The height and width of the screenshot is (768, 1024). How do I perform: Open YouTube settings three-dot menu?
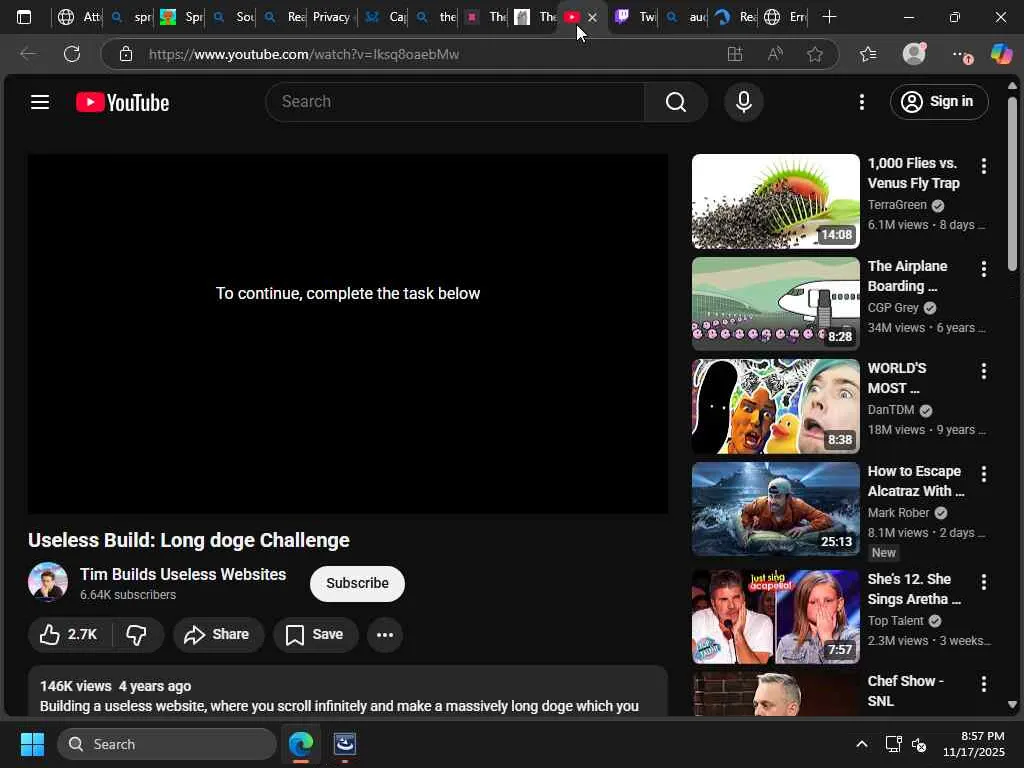pos(861,102)
